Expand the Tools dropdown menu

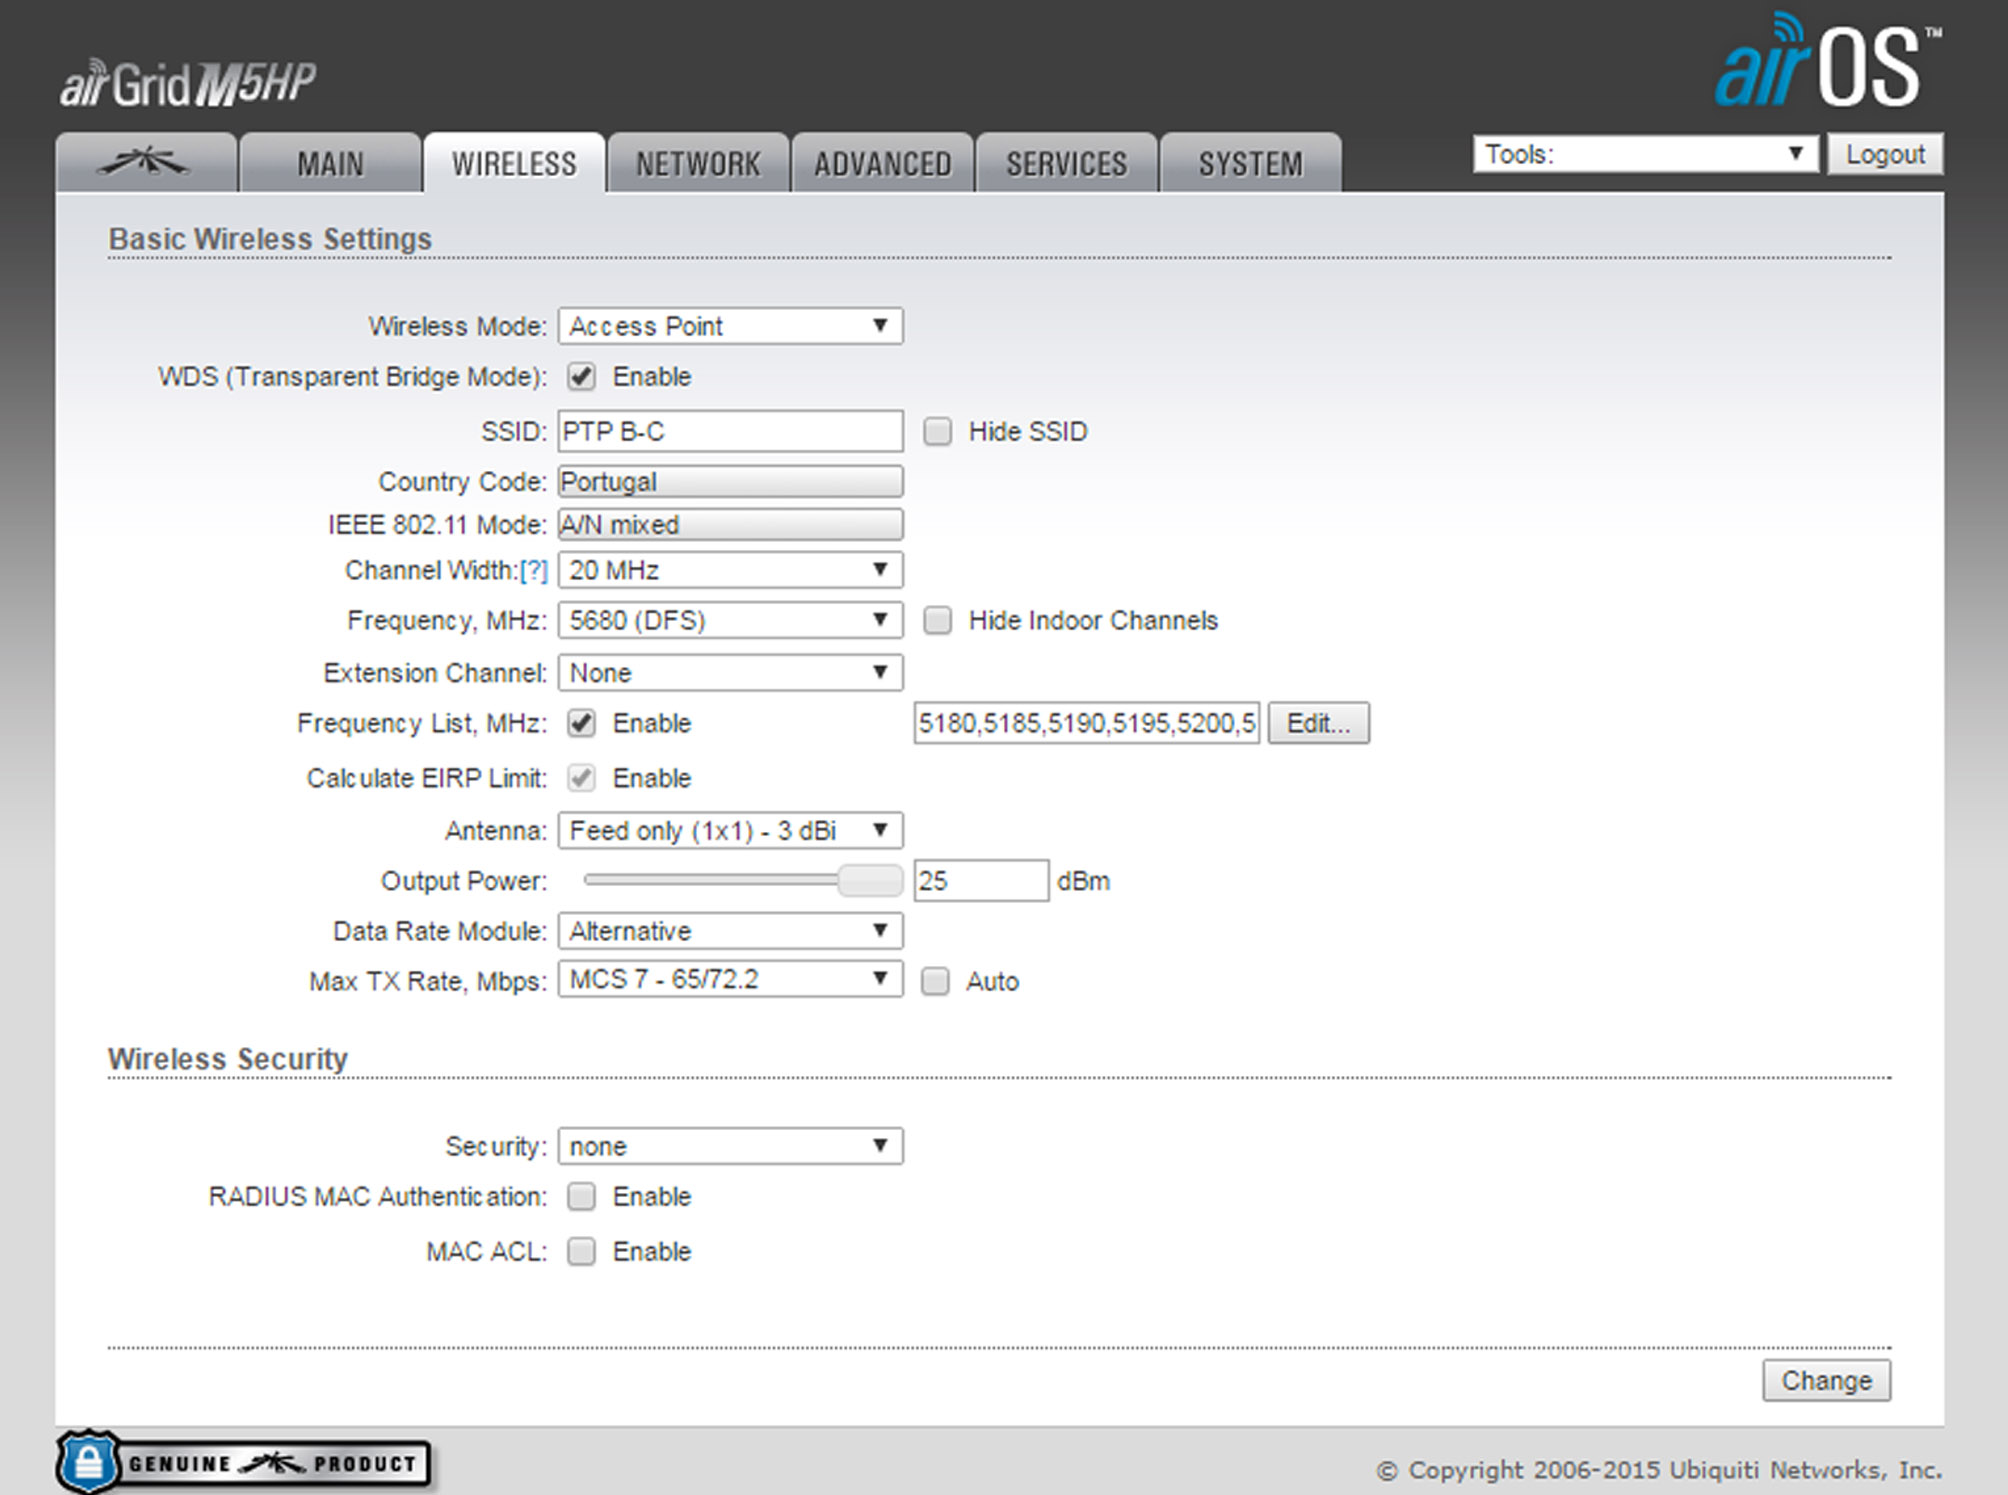(1644, 154)
